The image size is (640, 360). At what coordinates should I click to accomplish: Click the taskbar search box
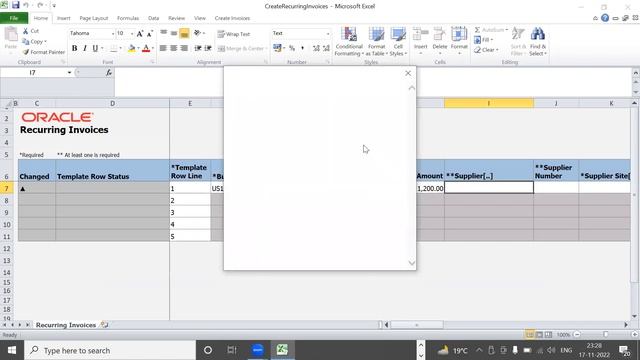(110, 350)
